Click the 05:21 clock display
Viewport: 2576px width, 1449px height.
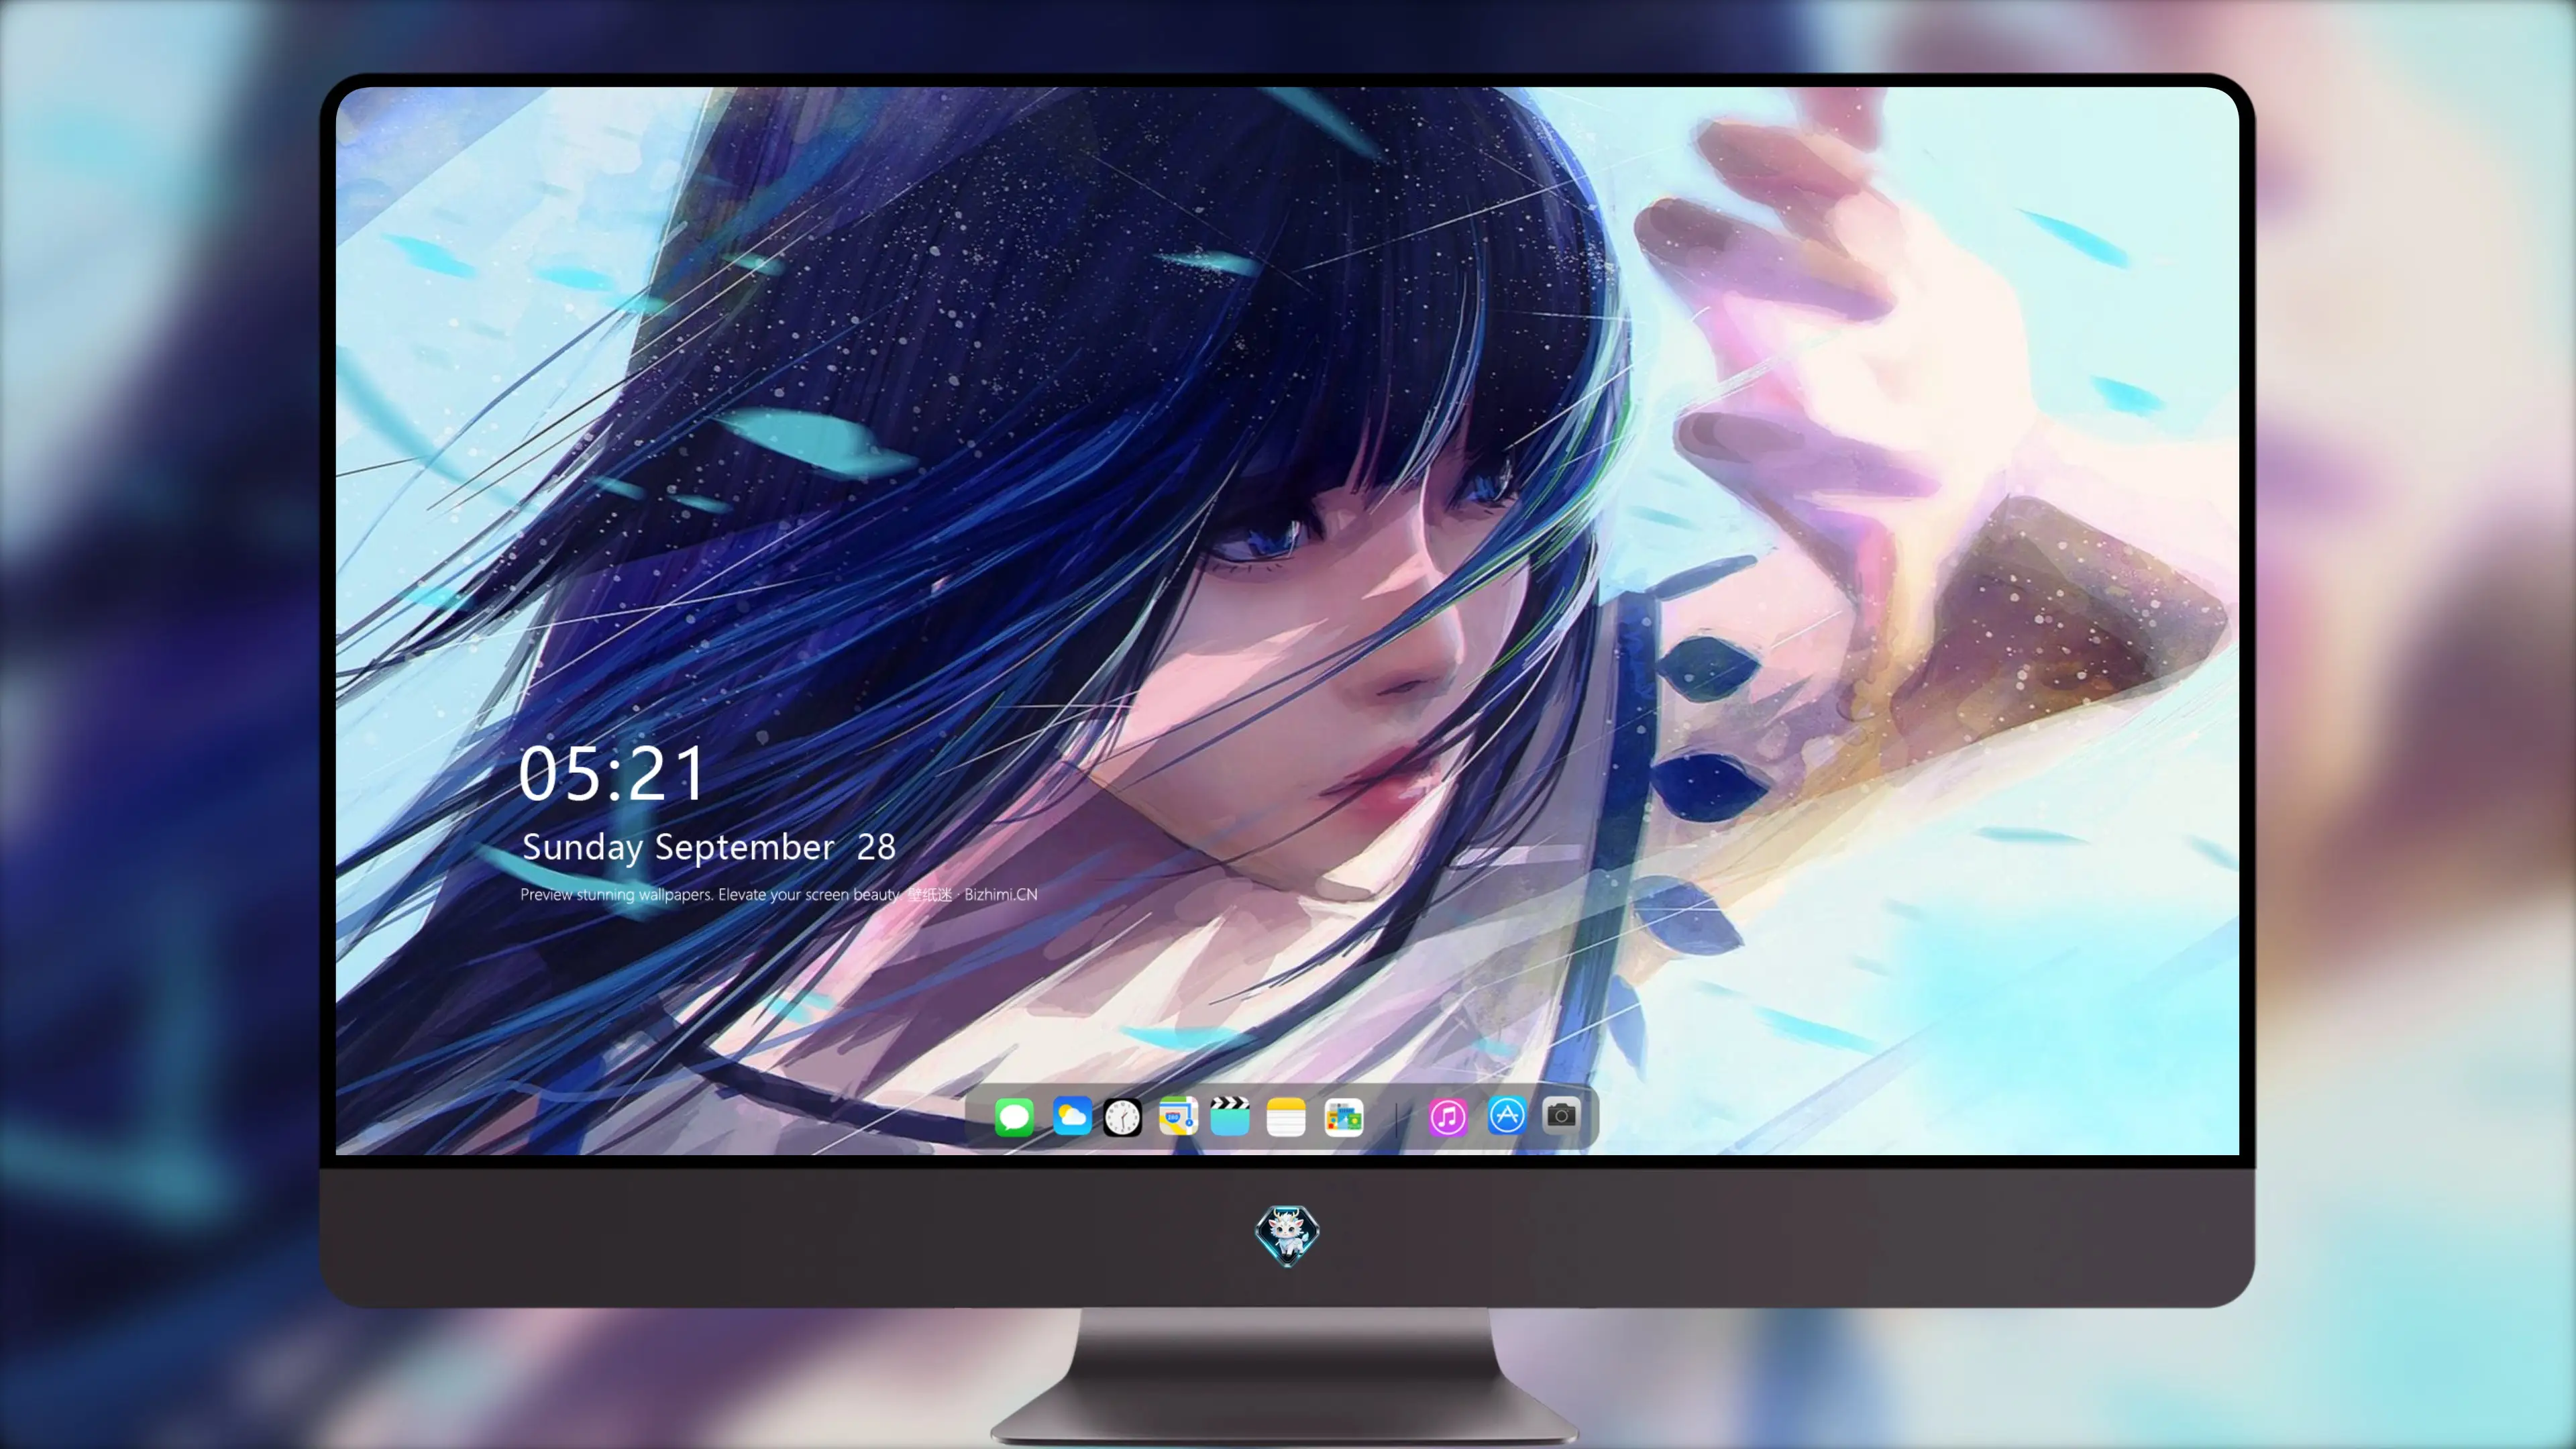pyautogui.click(x=611, y=774)
